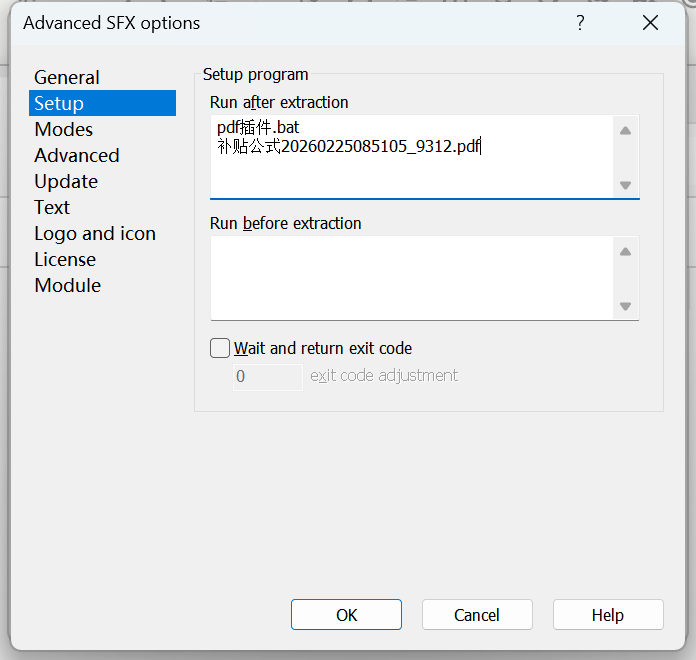Click the Run before extraction text box
Image resolution: width=696 pixels, height=660 pixels.
[410, 277]
